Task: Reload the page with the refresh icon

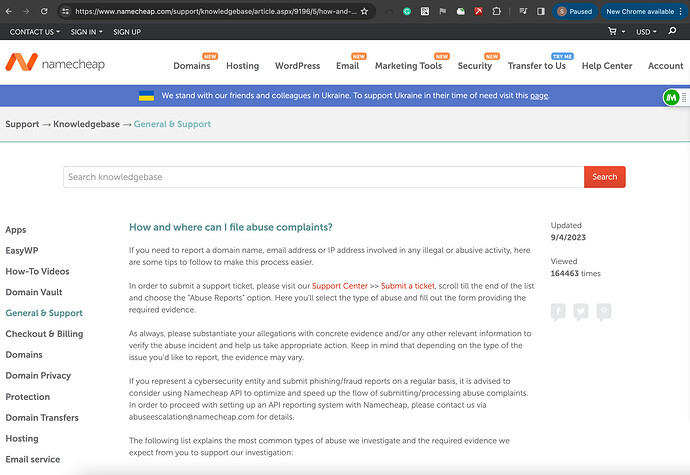Action: [x=44, y=11]
